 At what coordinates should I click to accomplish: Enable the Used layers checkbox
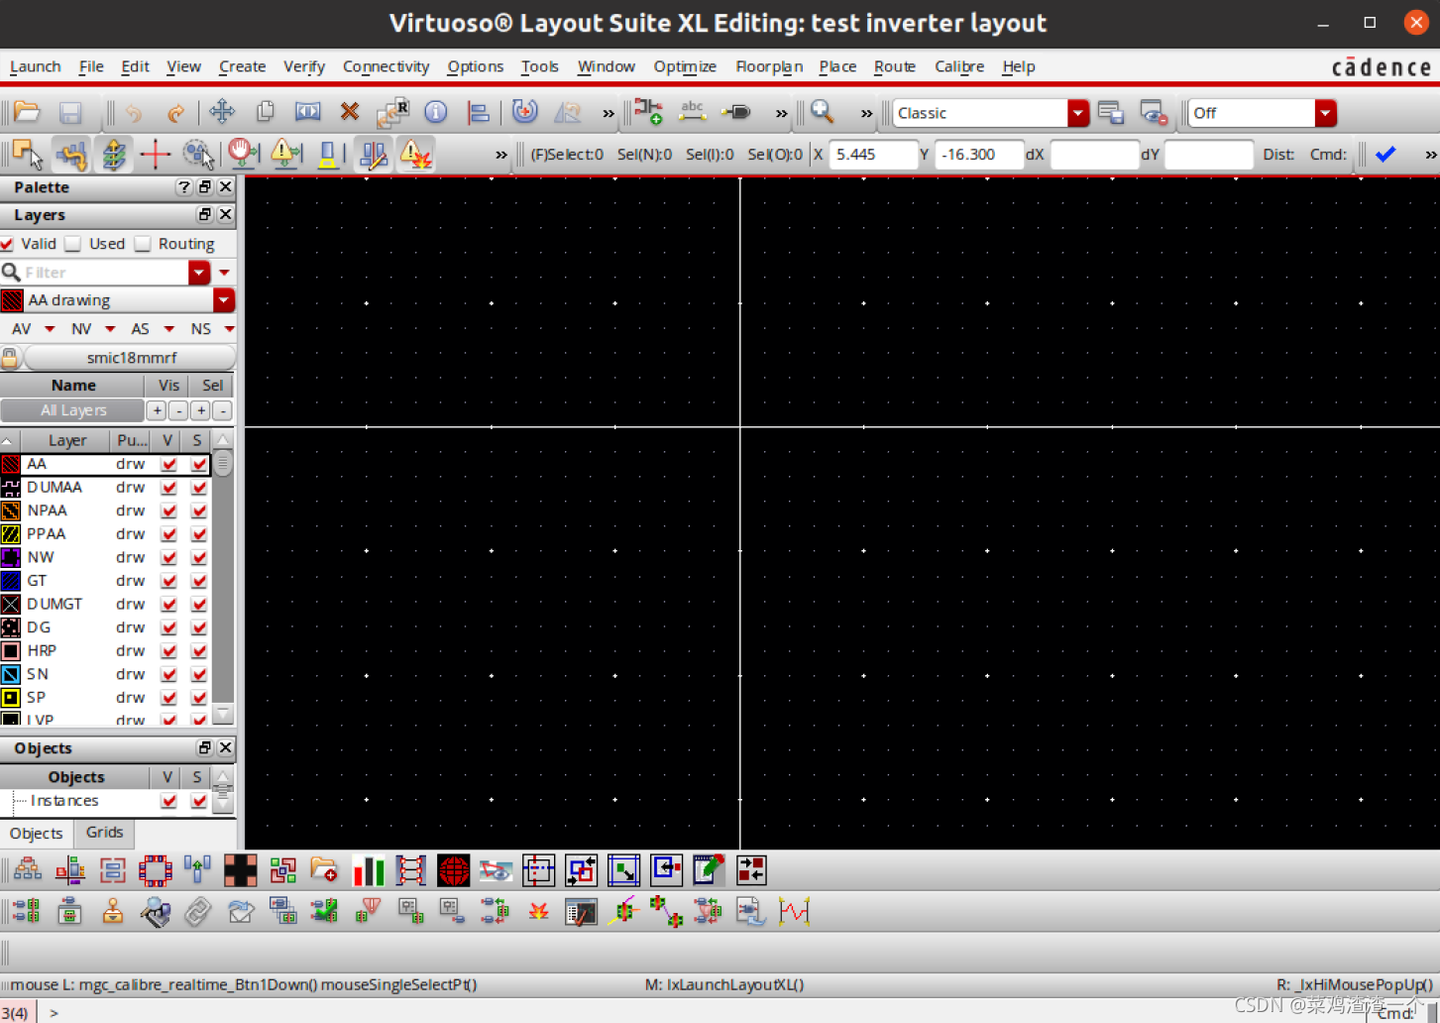pos(73,243)
